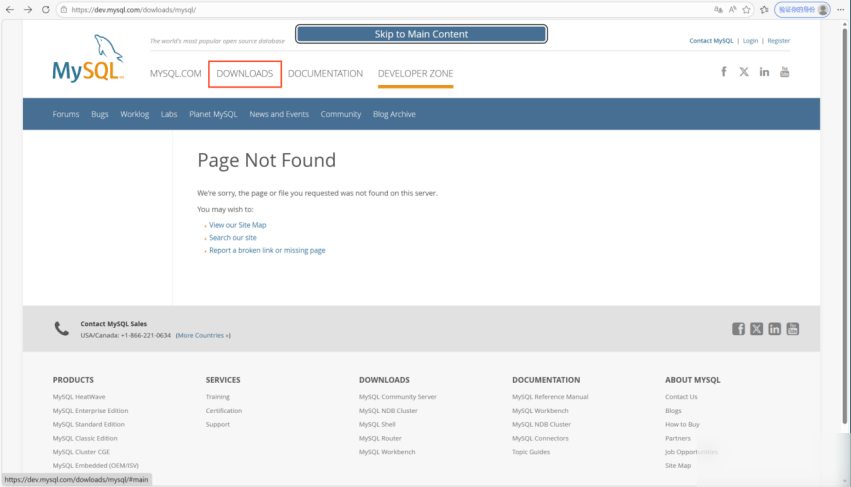Viewport: 851px width, 487px height.
Task: Follow the View our Site Map link
Action: point(238,225)
